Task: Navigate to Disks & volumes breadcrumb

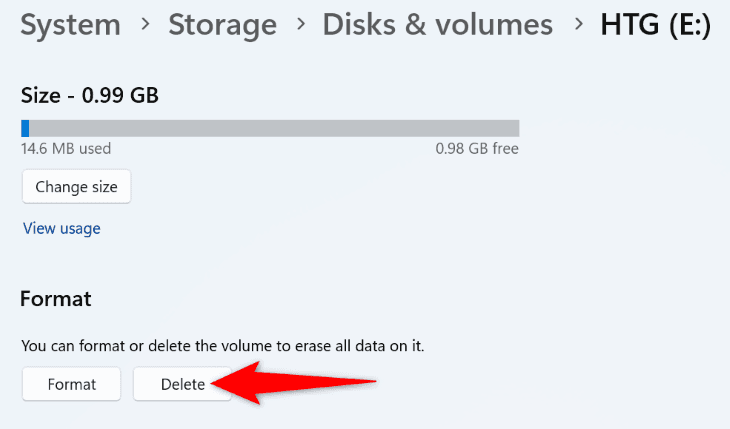Action: 438,24
